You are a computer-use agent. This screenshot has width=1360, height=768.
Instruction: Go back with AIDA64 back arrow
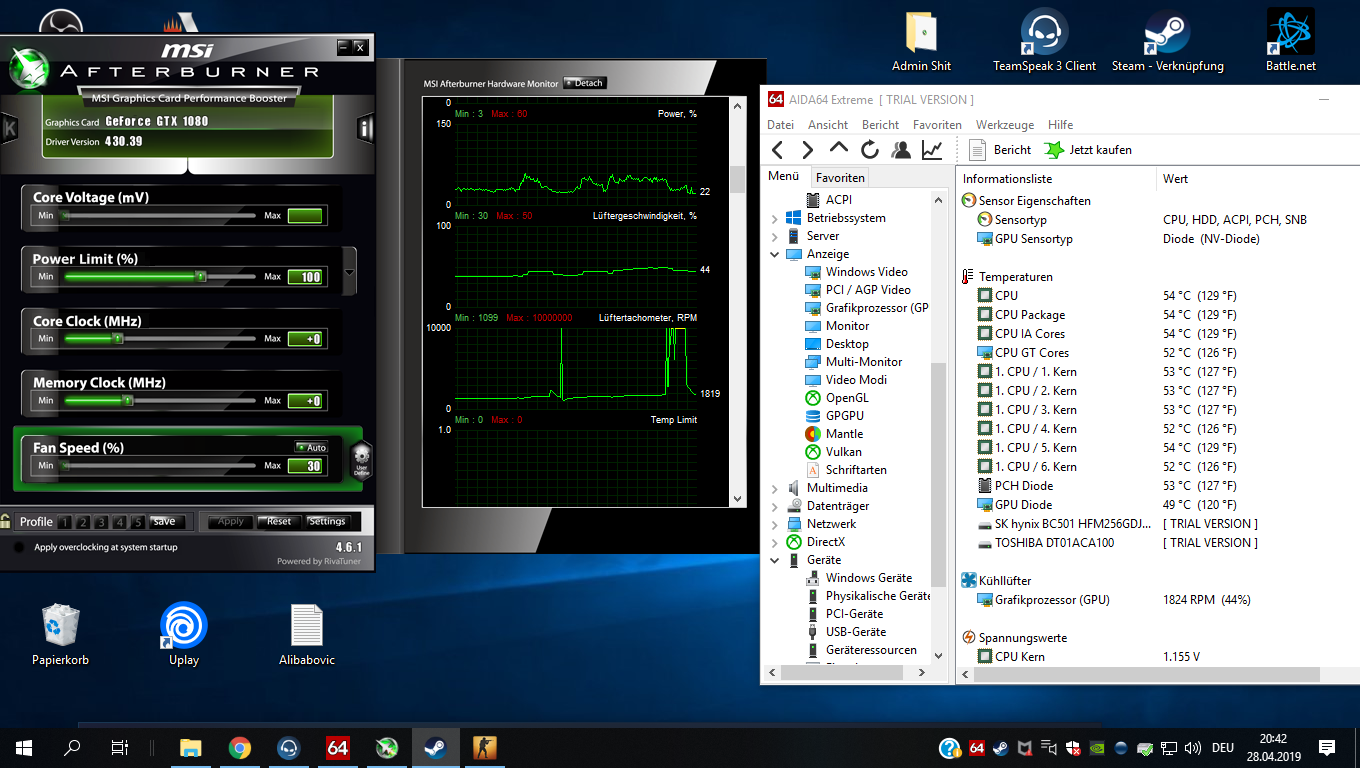[777, 150]
